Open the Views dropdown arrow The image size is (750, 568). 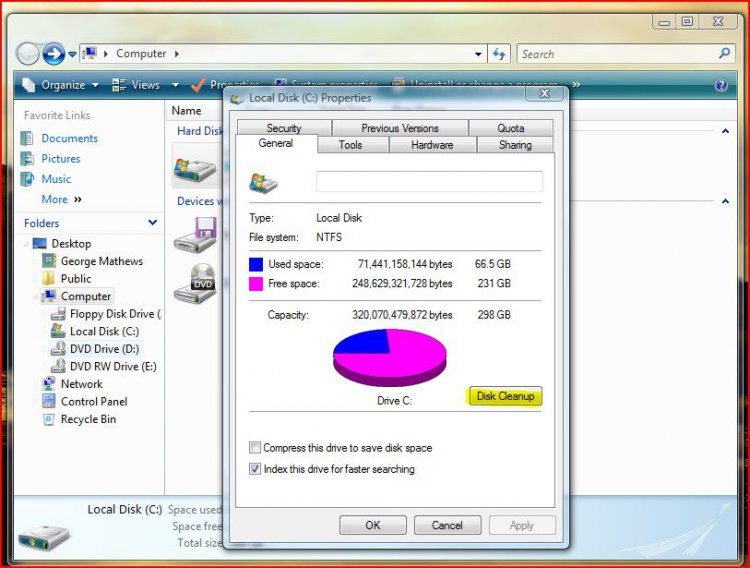(176, 85)
